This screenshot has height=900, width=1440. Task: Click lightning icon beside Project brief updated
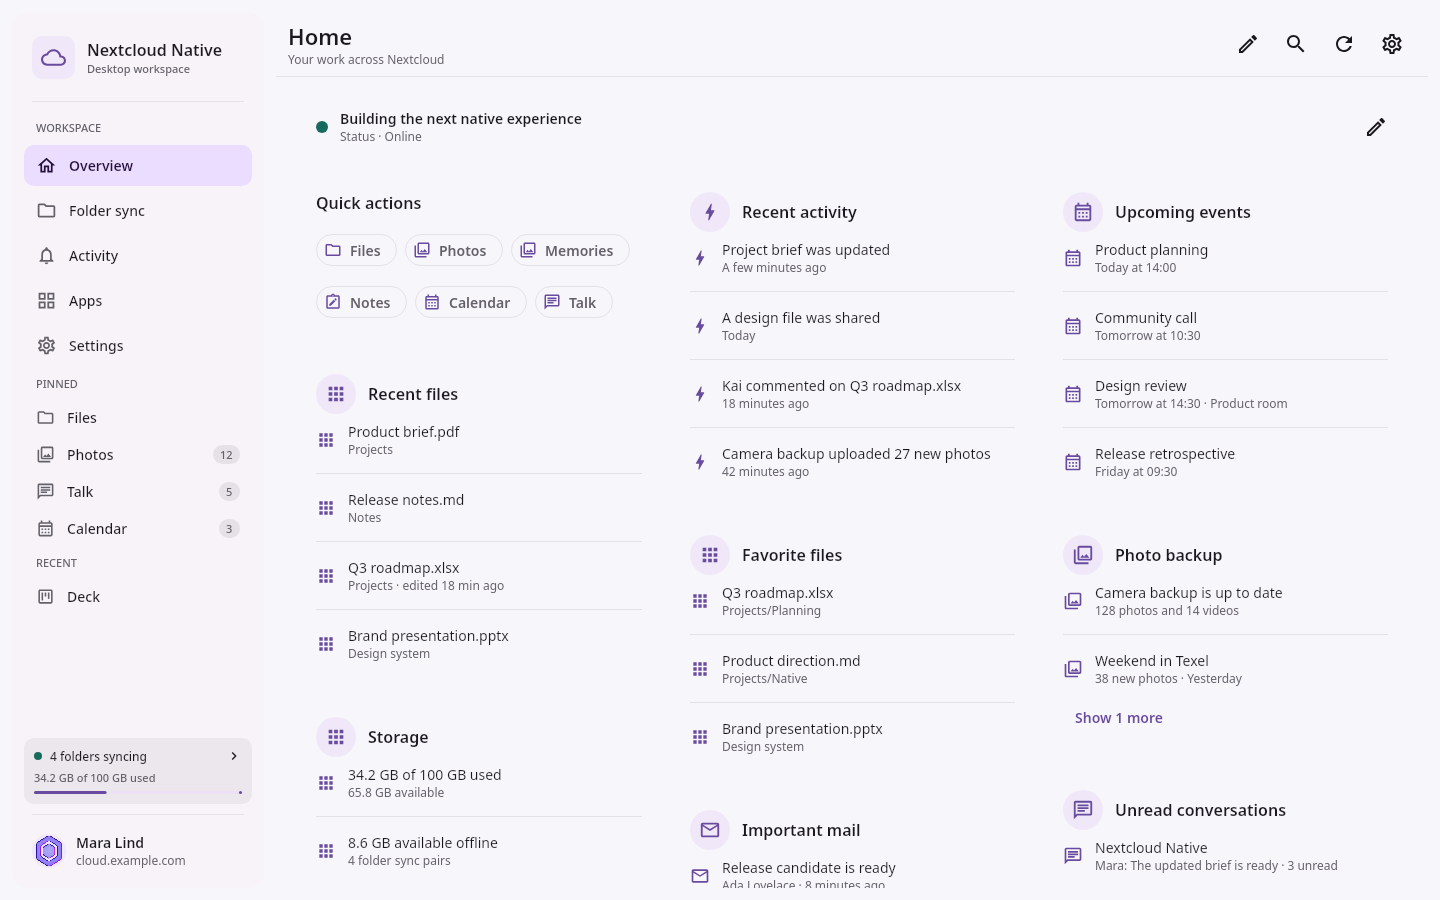(700, 258)
